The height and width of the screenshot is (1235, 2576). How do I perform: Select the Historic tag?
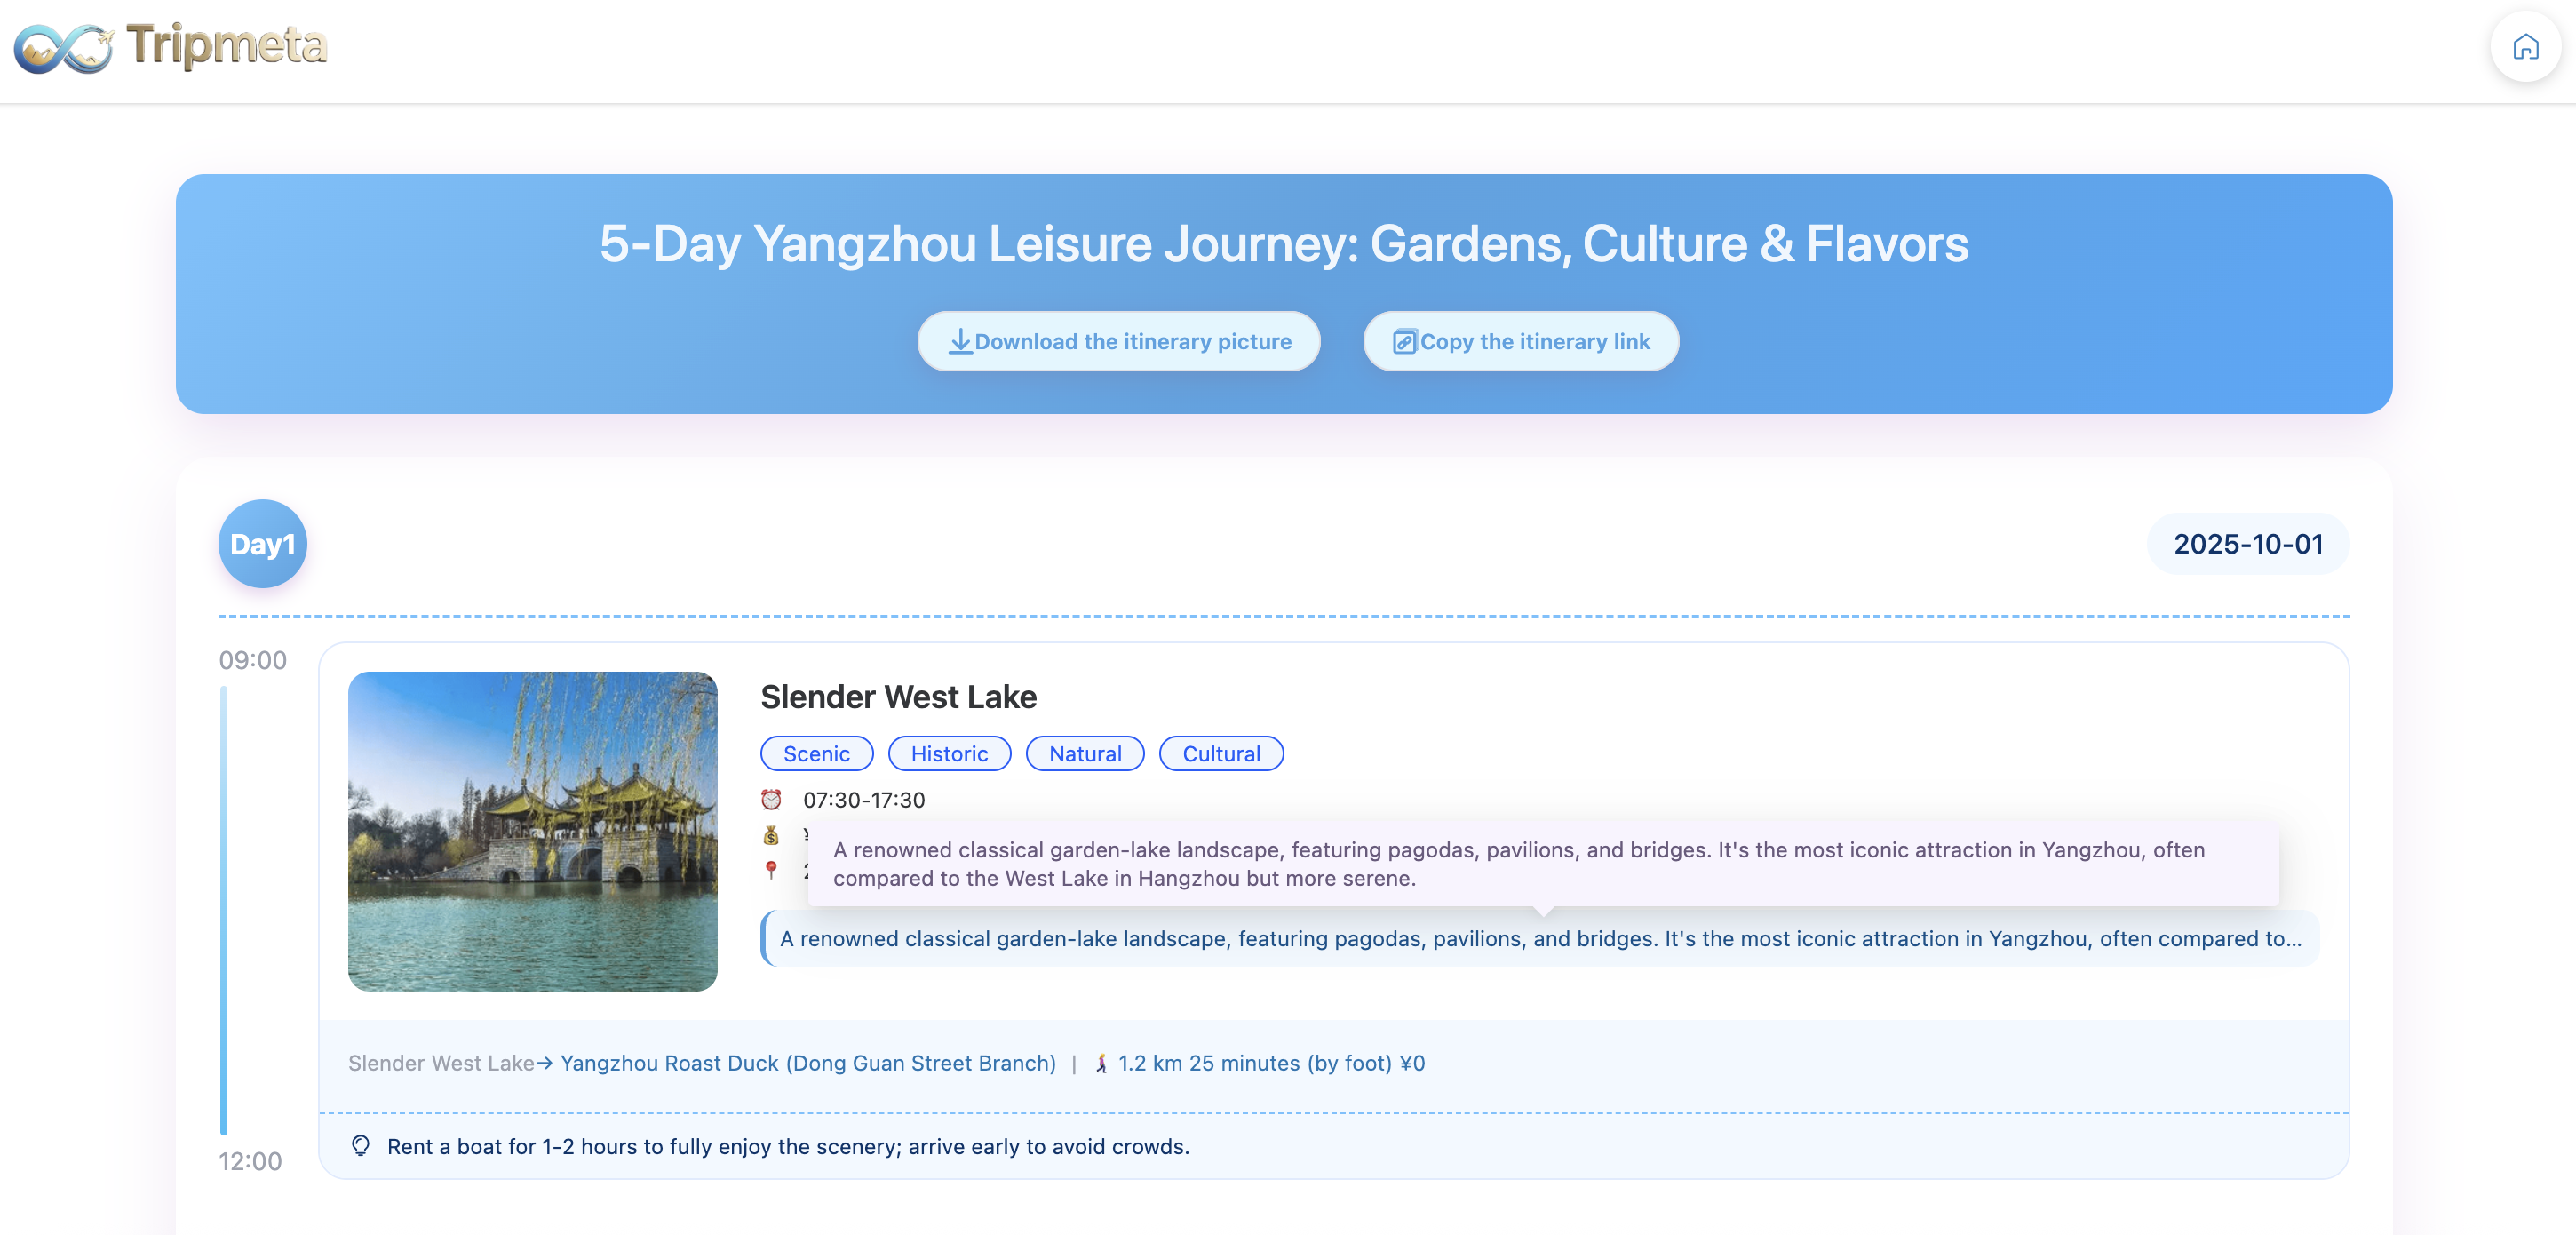tap(948, 754)
